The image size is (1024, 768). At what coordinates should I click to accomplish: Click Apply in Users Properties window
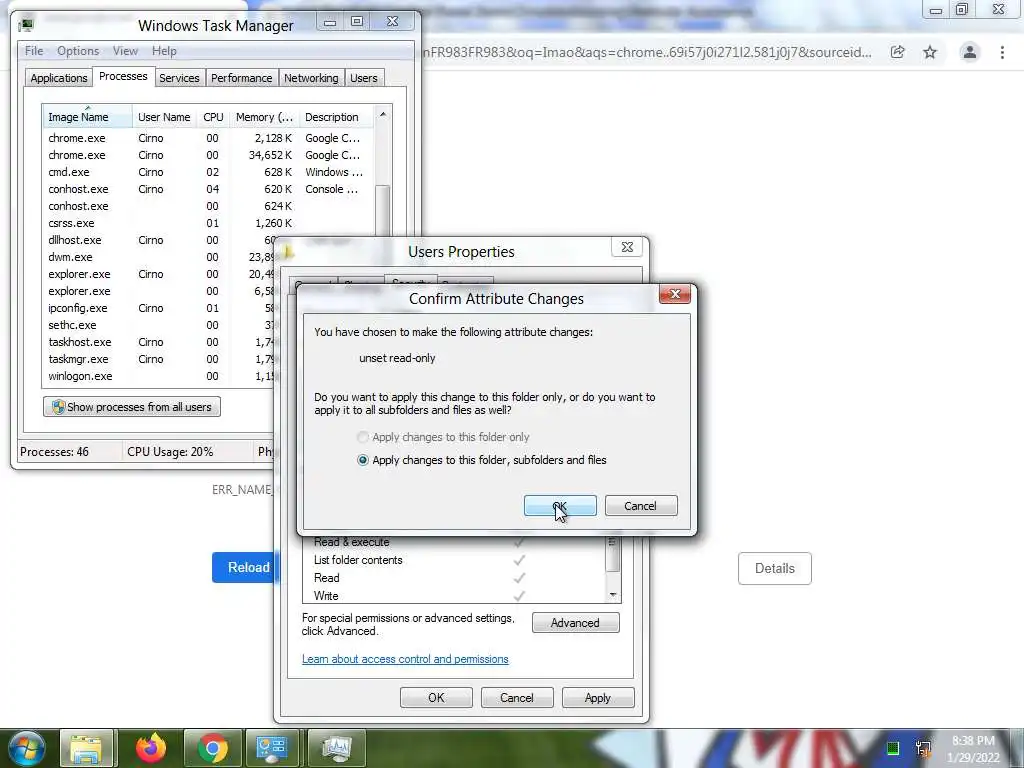click(598, 697)
